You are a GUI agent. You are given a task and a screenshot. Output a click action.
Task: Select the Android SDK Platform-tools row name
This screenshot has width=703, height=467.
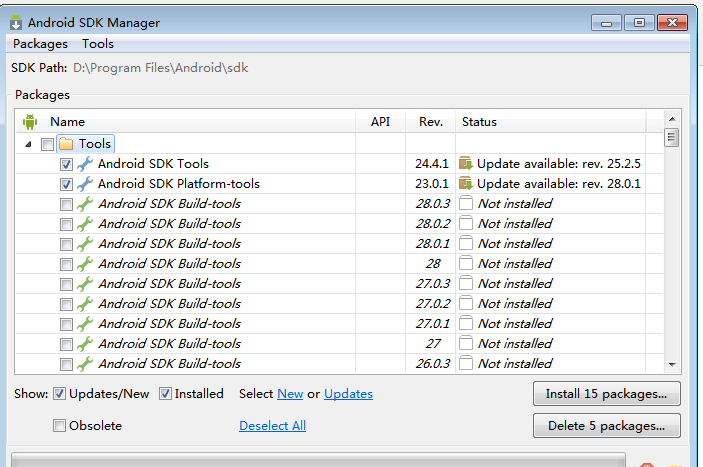coord(179,184)
